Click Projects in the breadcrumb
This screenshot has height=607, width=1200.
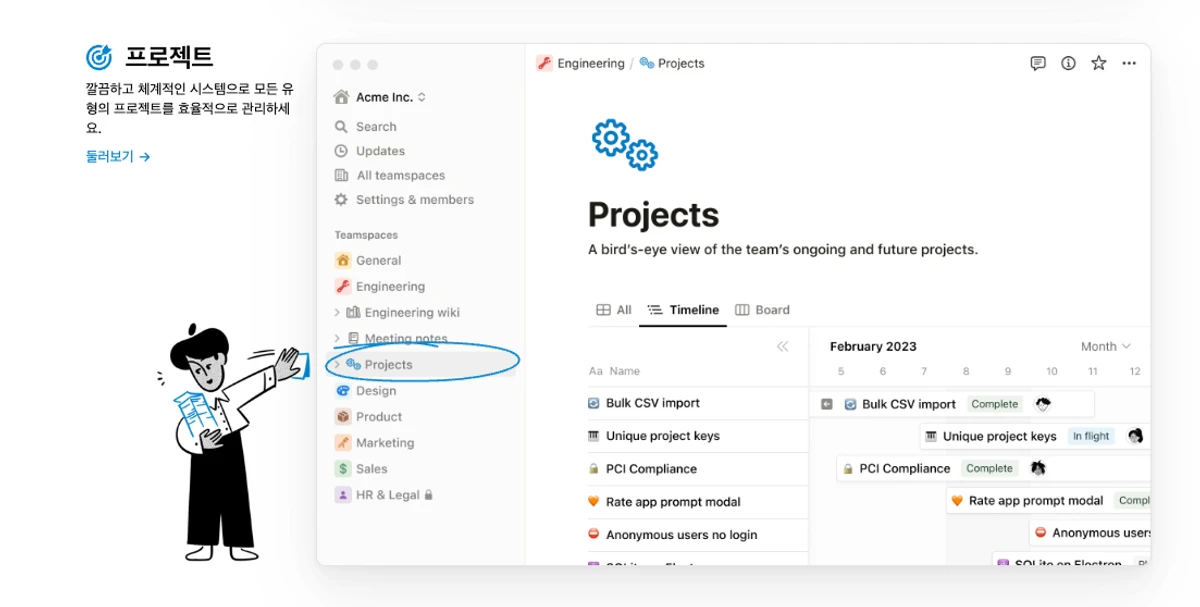[x=681, y=63]
